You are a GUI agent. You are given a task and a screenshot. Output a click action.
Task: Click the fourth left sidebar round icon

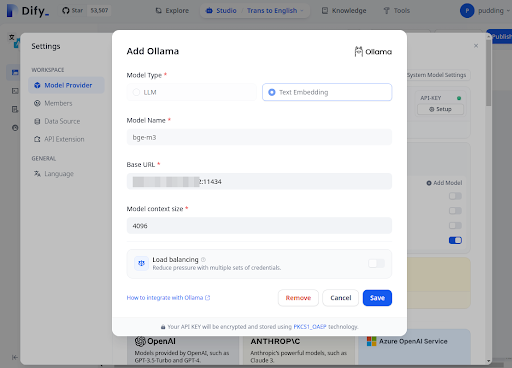(15, 128)
